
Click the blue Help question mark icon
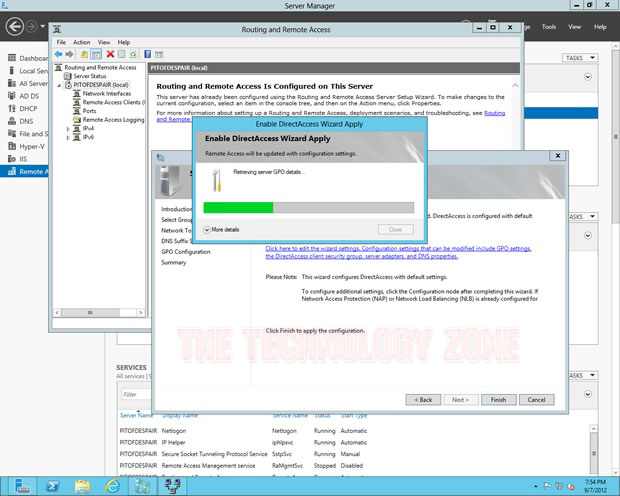click(147, 54)
